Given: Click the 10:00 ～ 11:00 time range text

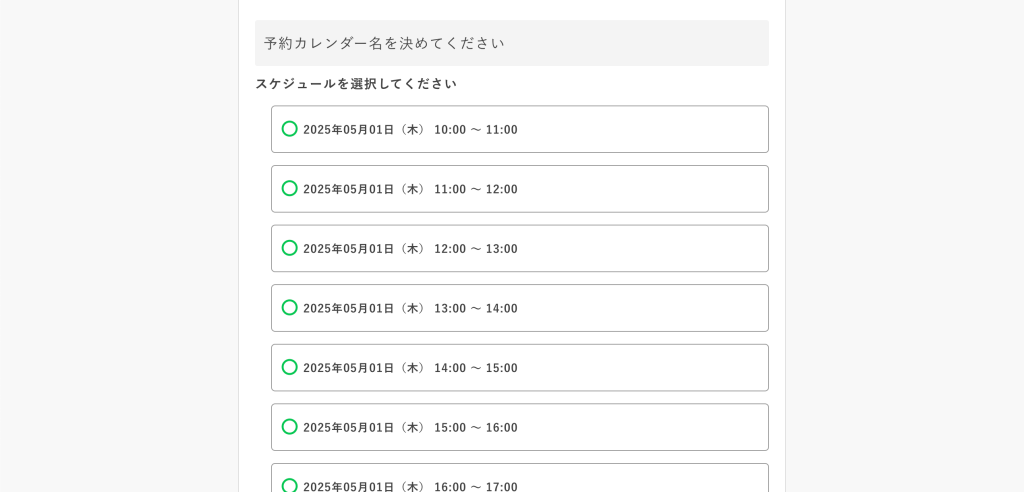Looking at the screenshot, I should 476,130.
